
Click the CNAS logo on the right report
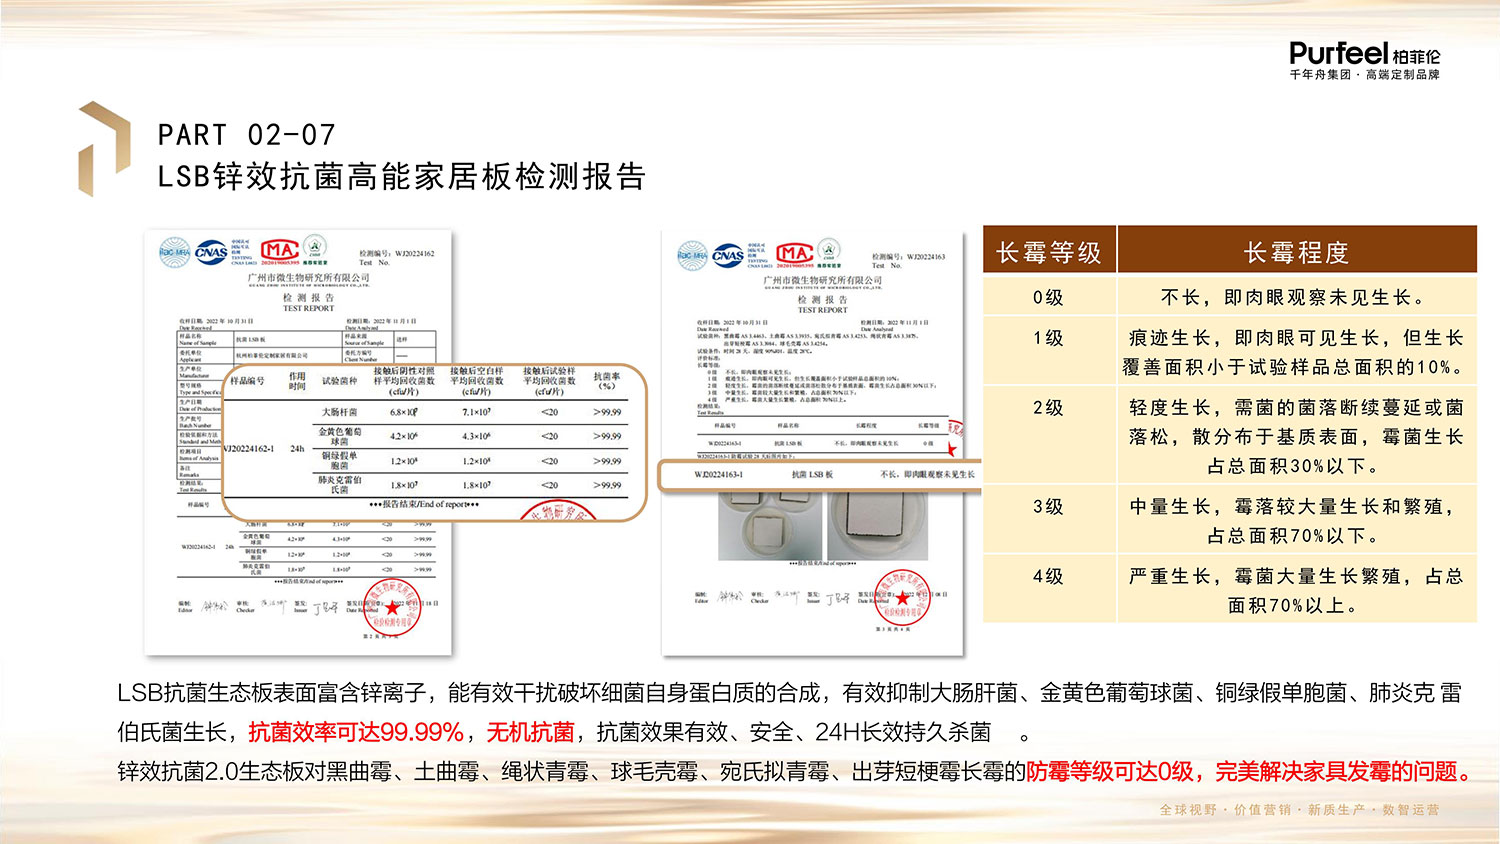click(x=728, y=256)
